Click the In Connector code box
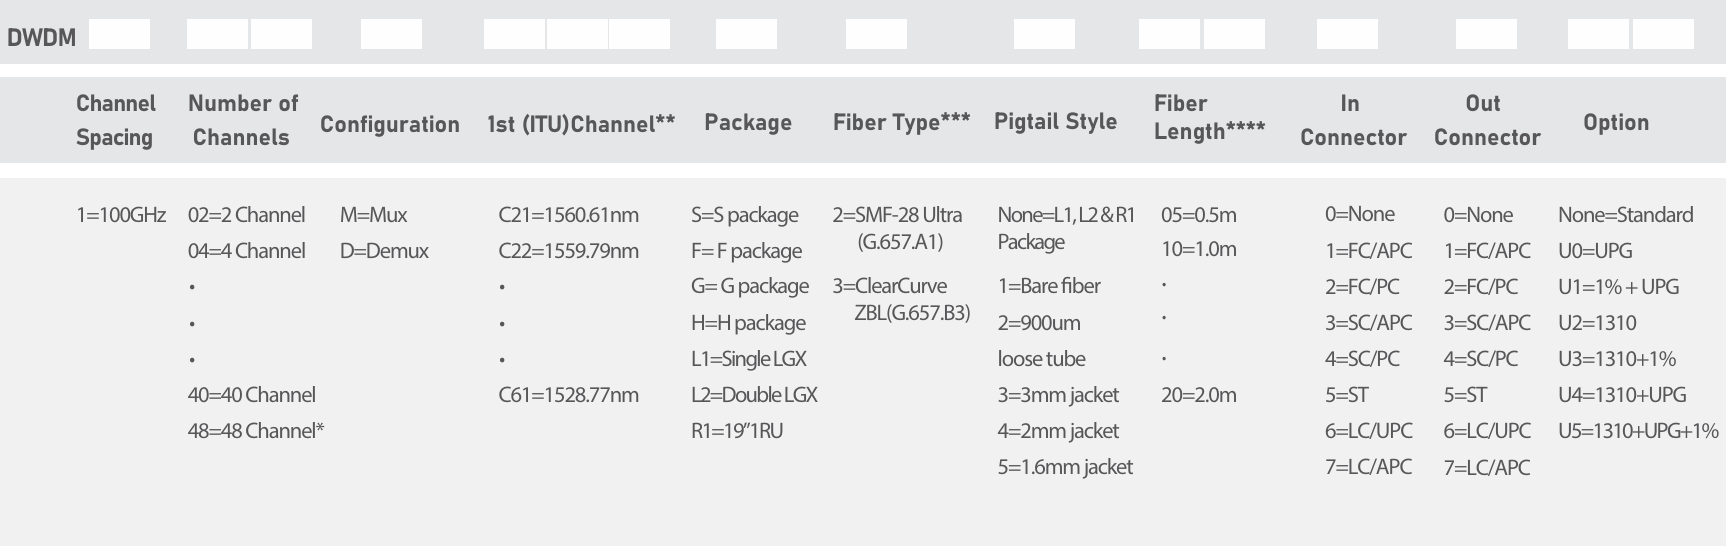This screenshot has width=1726, height=546. (1347, 34)
